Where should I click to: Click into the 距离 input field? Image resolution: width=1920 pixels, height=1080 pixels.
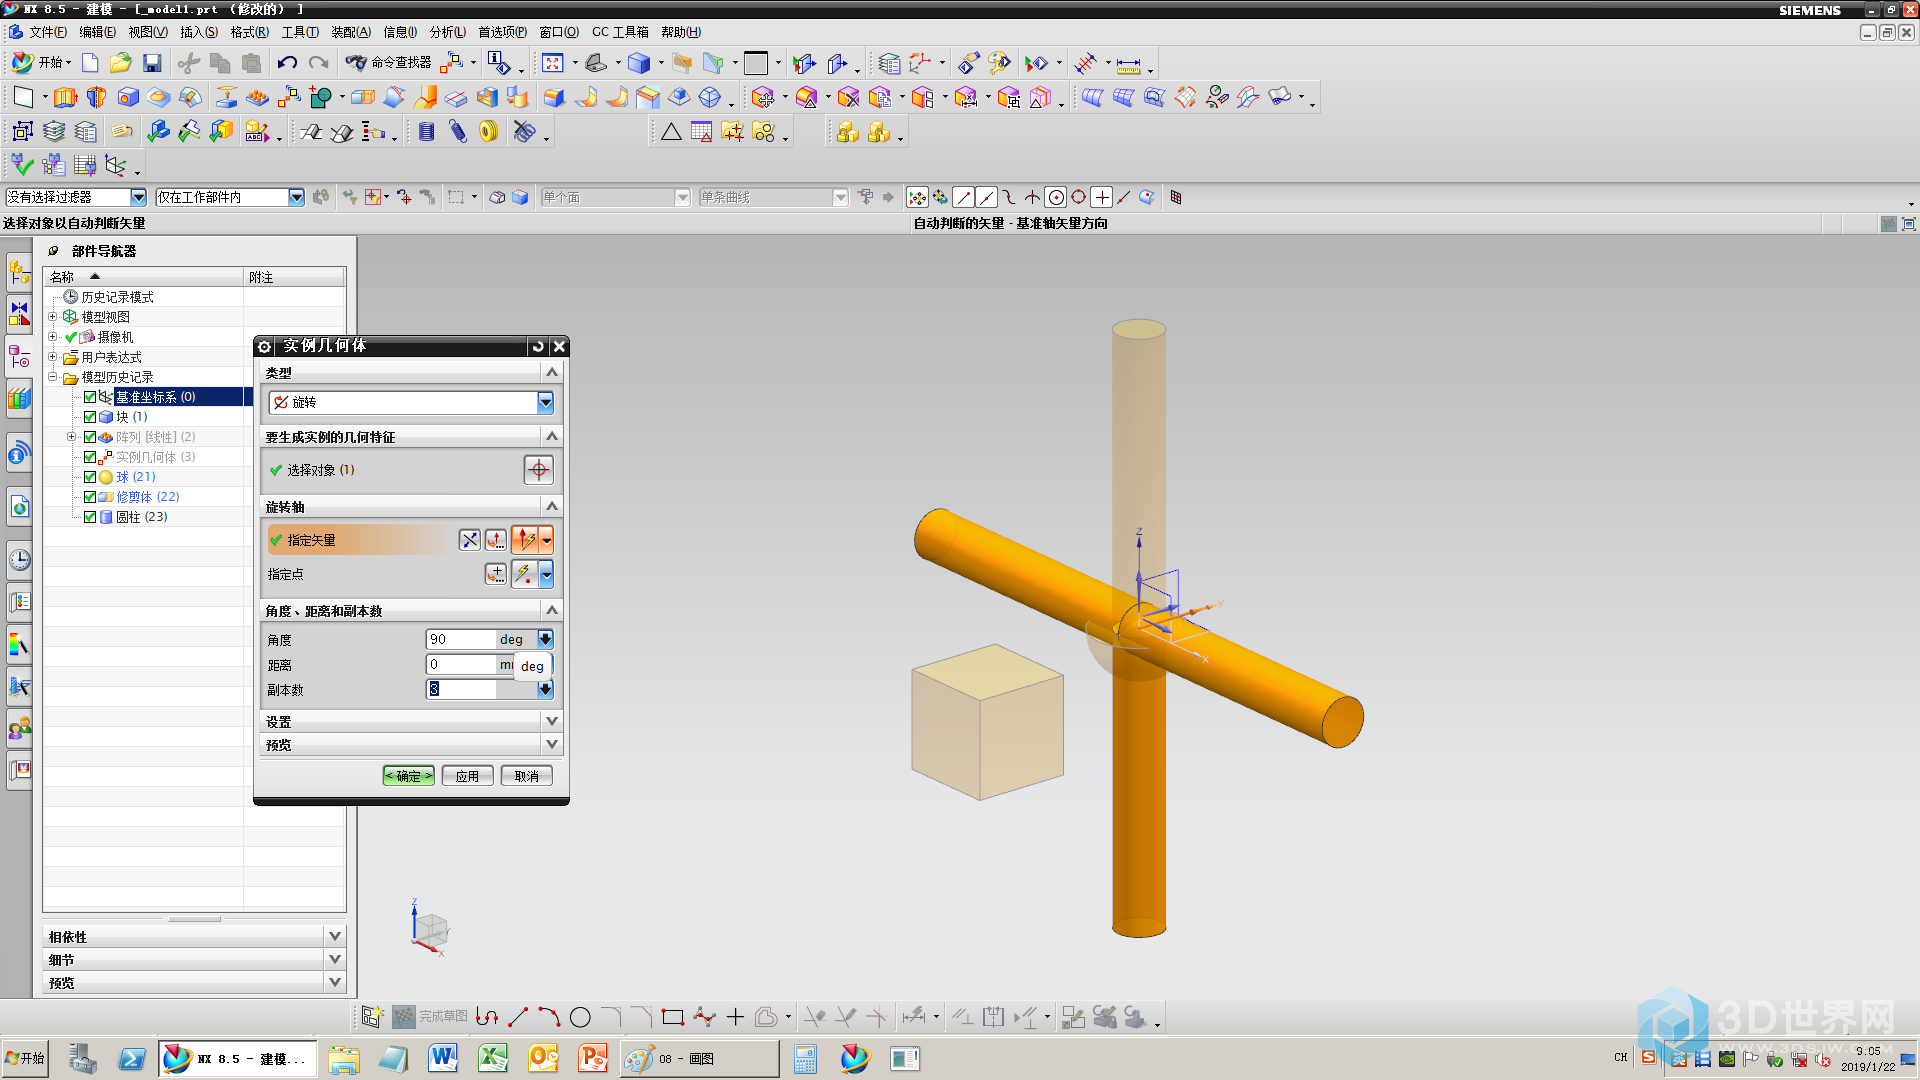tap(461, 664)
